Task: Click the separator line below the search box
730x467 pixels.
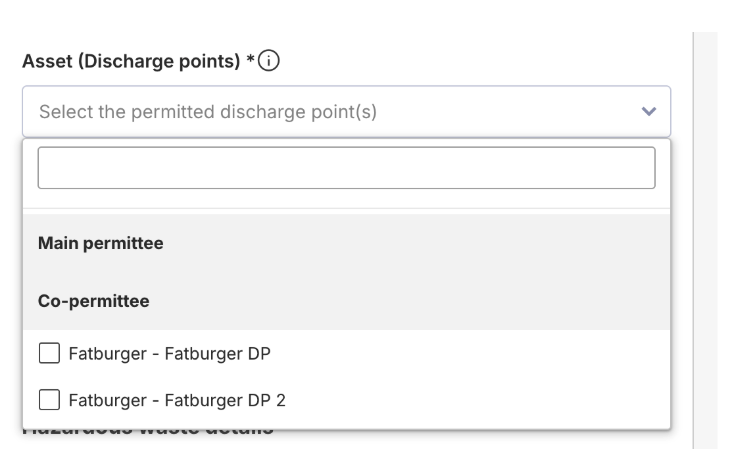Action: (346, 208)
